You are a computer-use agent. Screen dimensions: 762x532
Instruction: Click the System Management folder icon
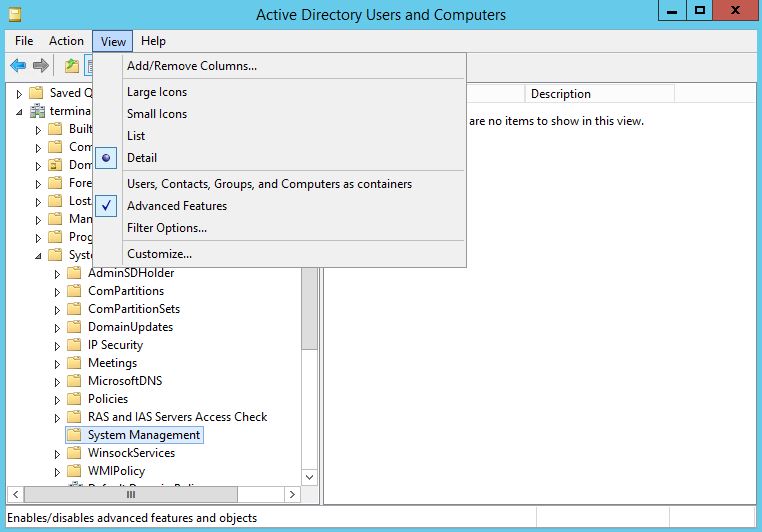pyautogui.click(x=74, y=435)
